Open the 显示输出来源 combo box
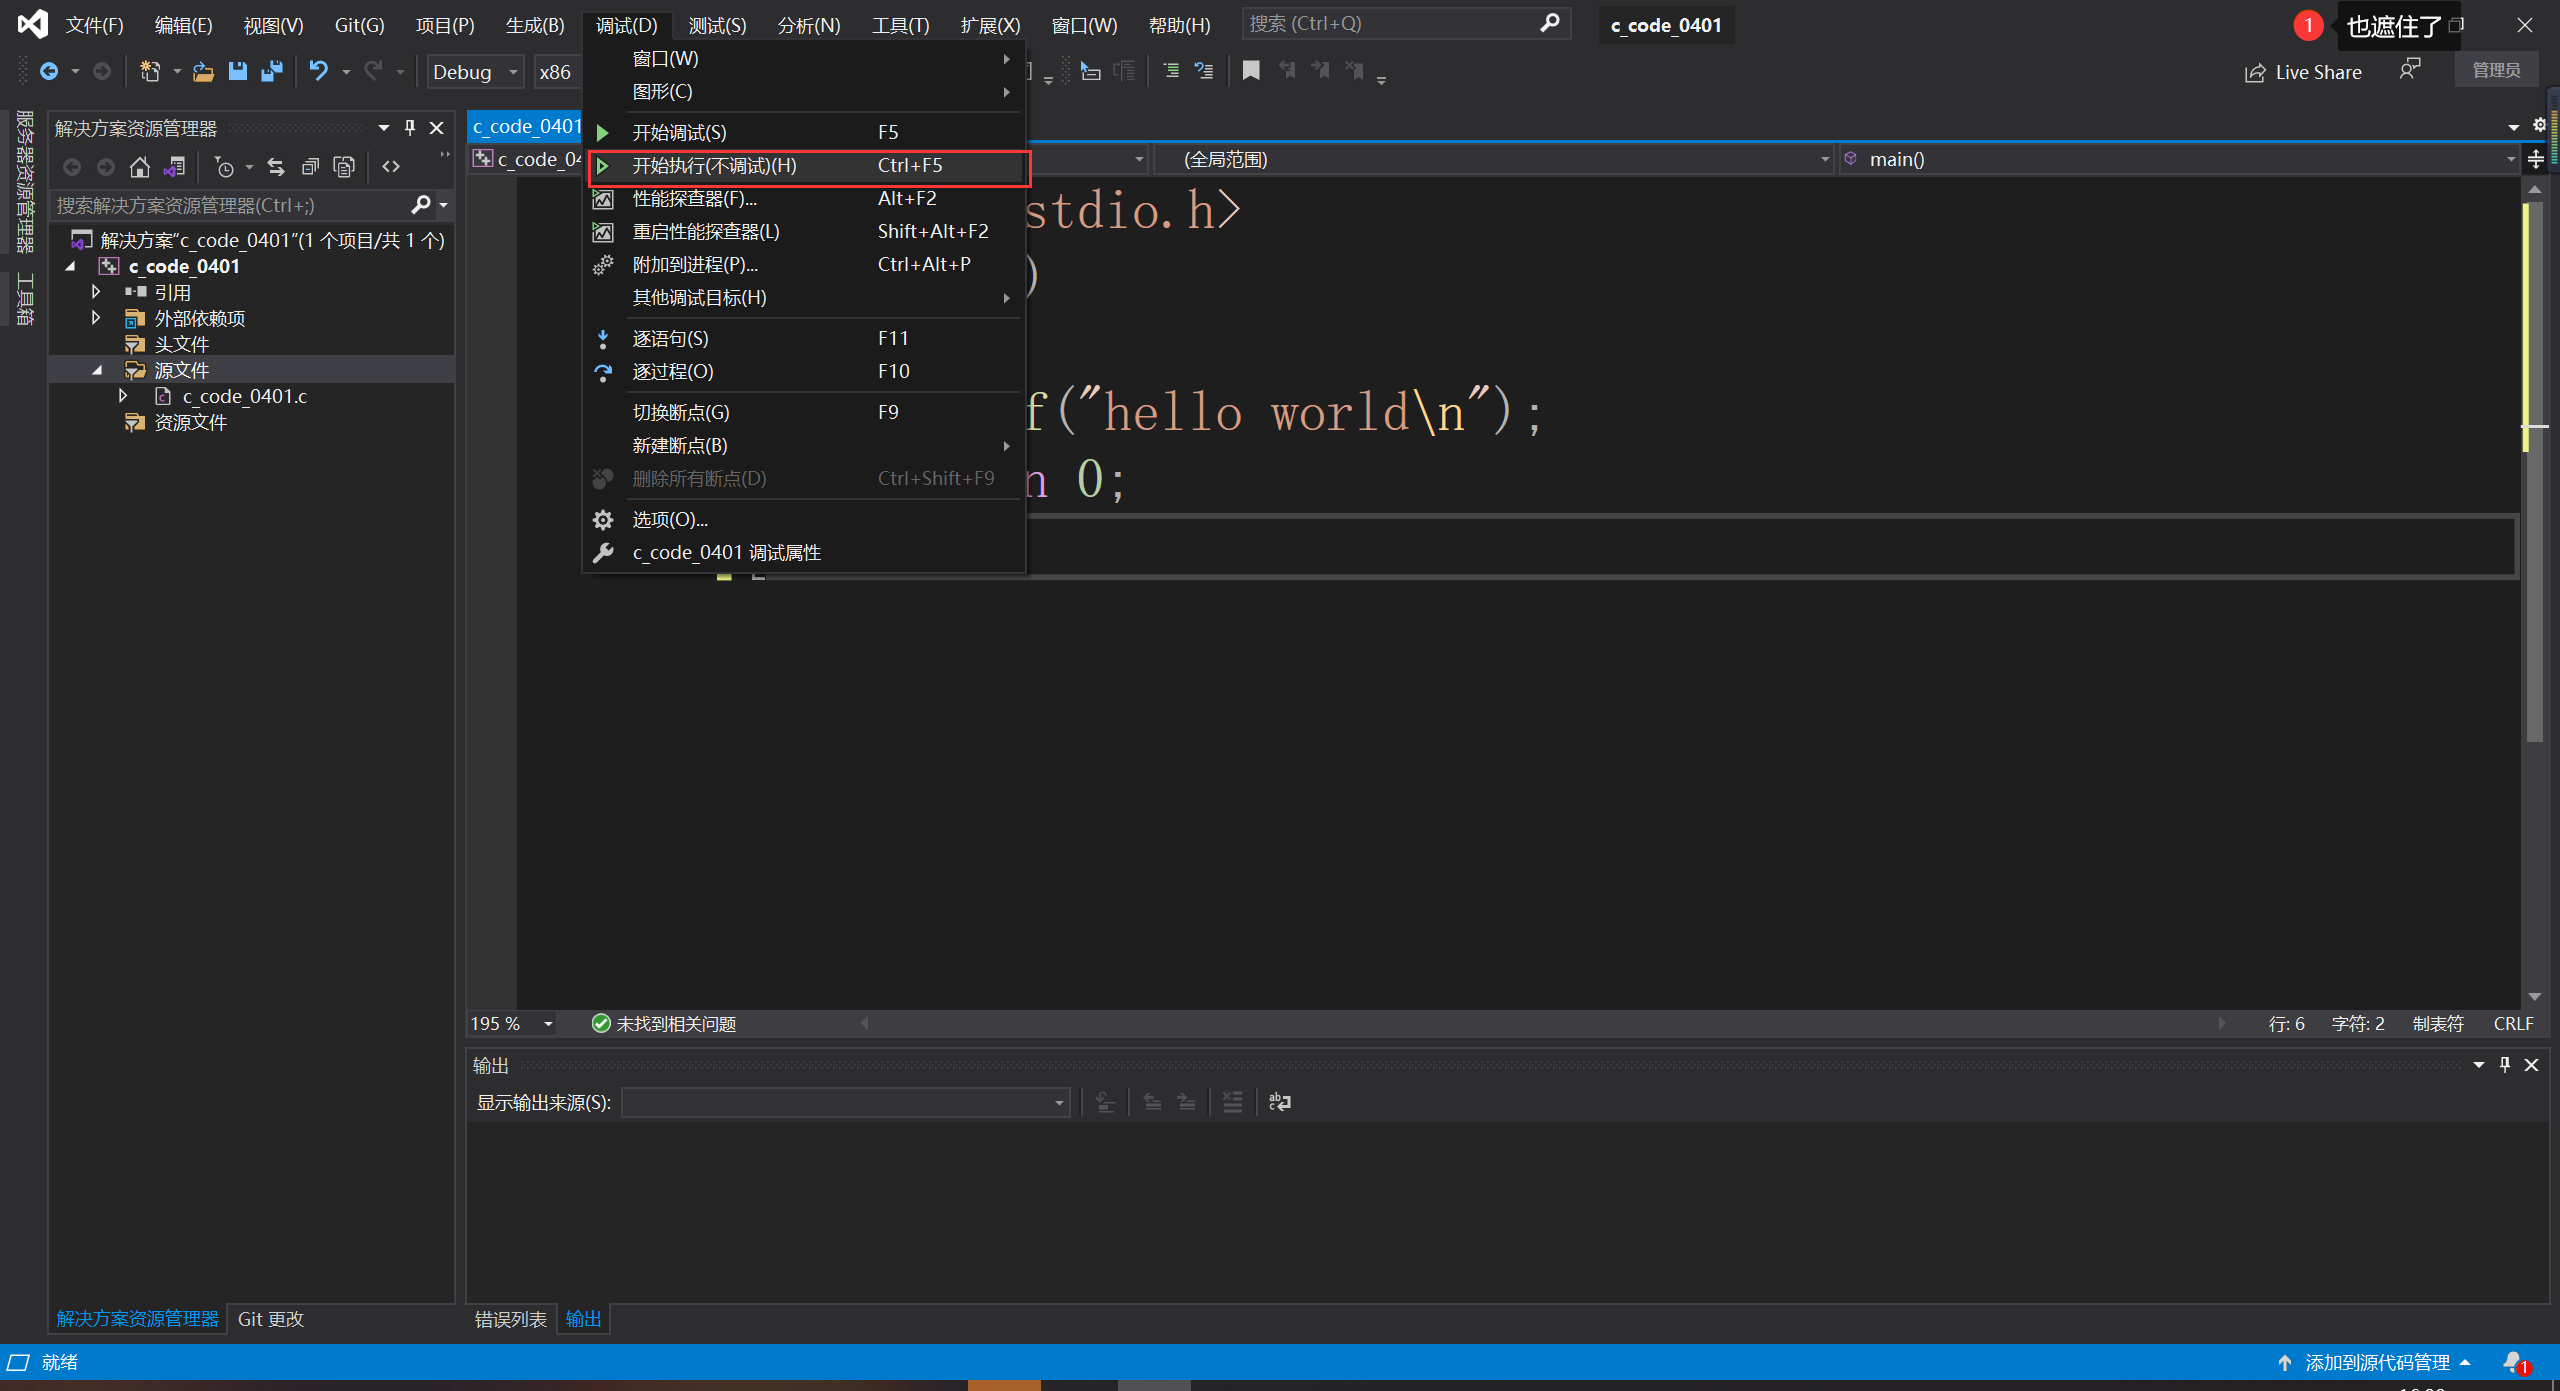The image size is (2560, 1391). (846, 1102)
